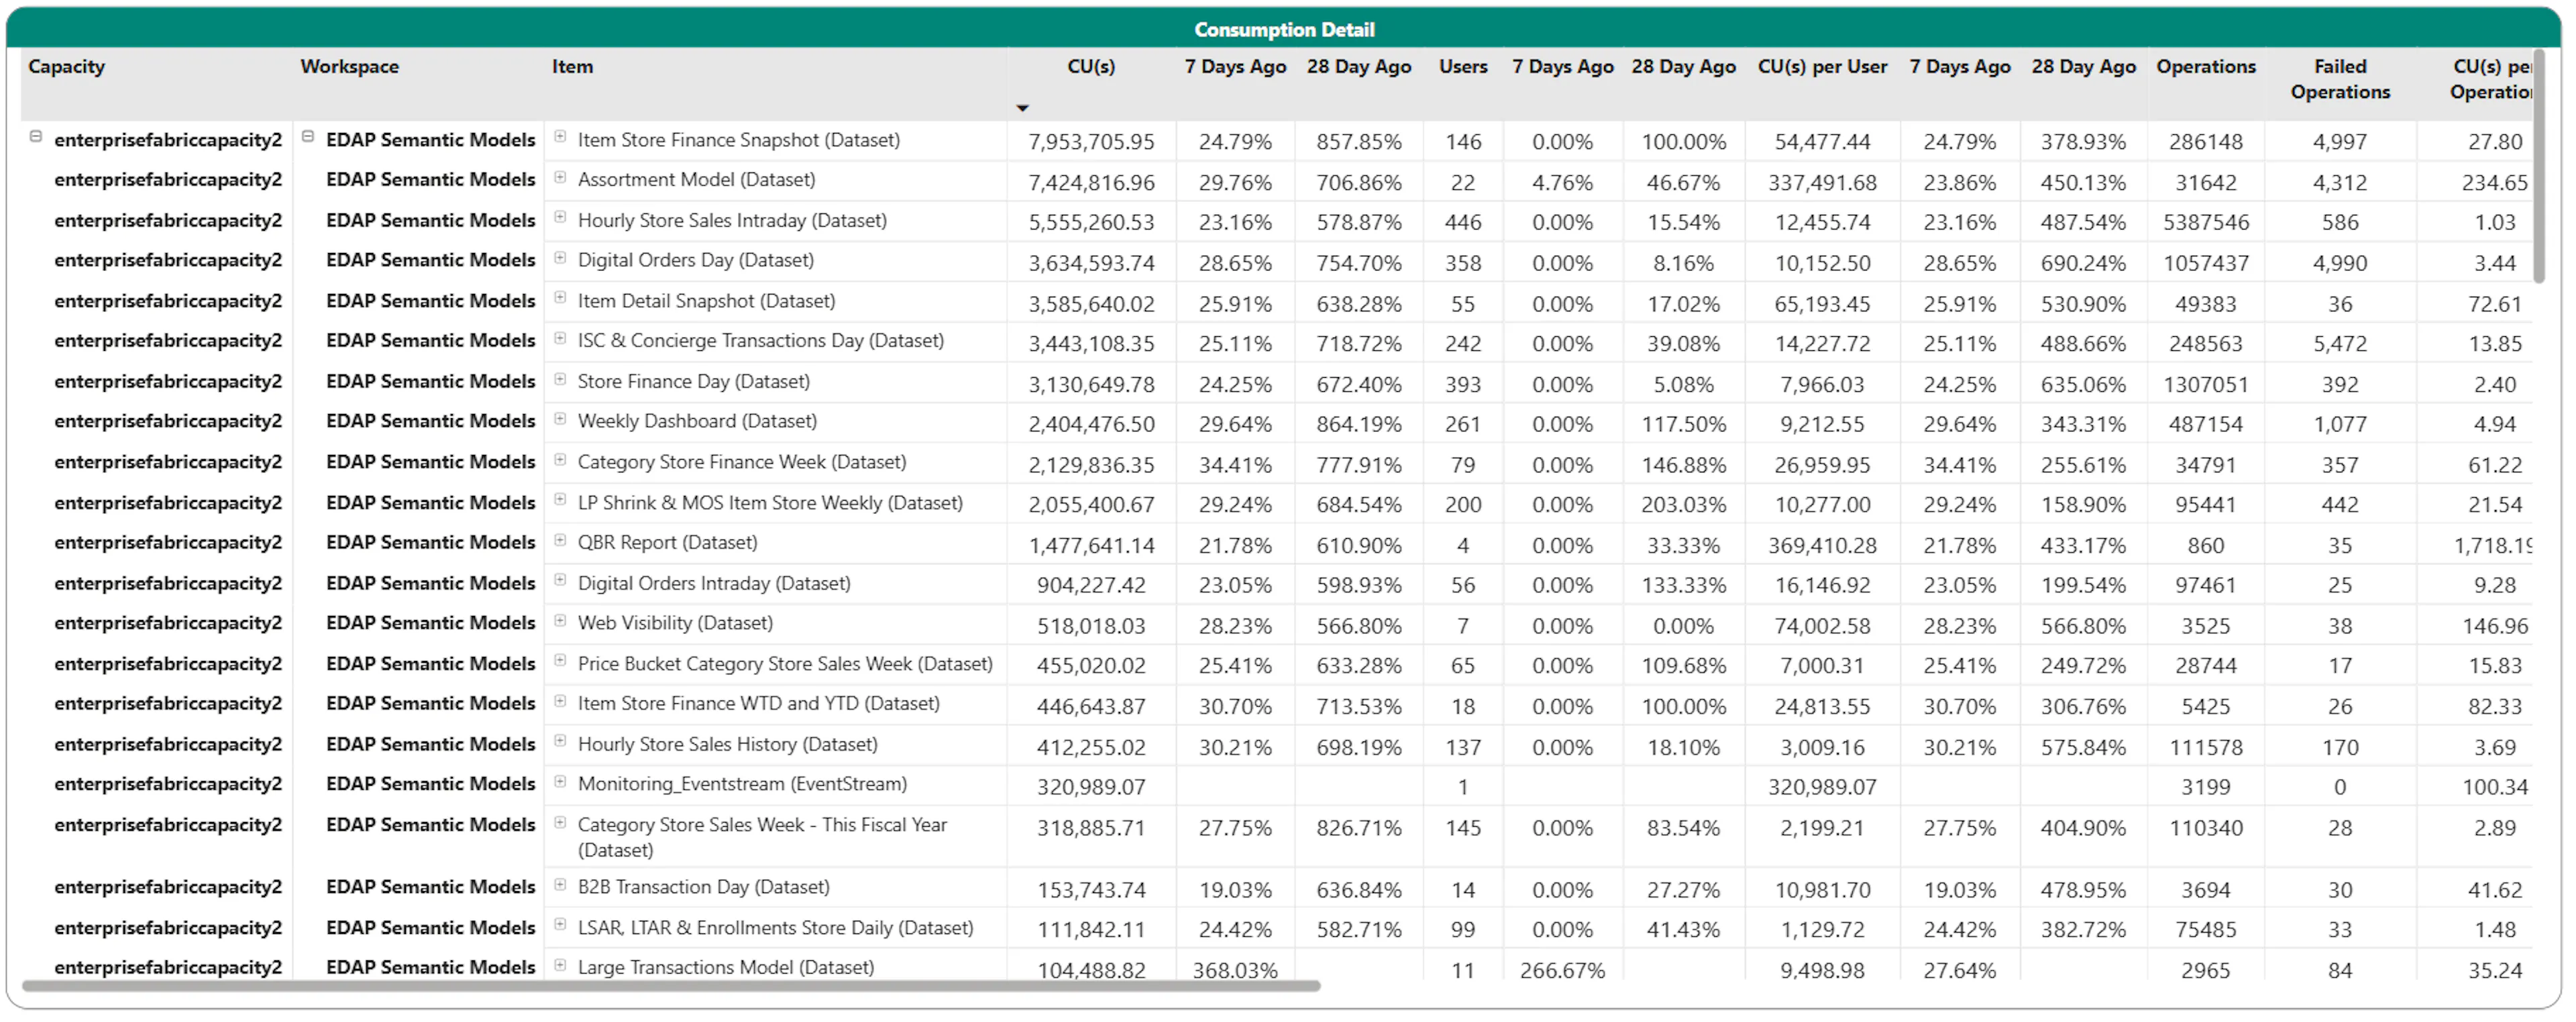Expand Hourly Store Sales Intraday row
This screenshot has width=2576, height=1022.
(560, 217)
